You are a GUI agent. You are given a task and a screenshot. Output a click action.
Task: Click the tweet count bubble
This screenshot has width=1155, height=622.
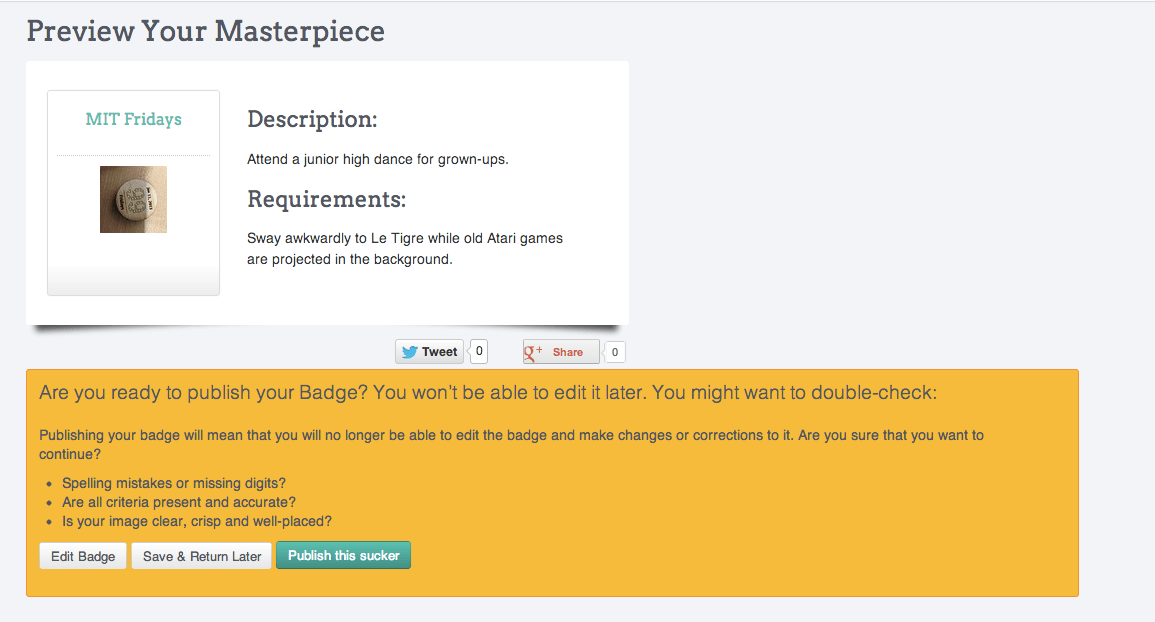tap(479, 351)
